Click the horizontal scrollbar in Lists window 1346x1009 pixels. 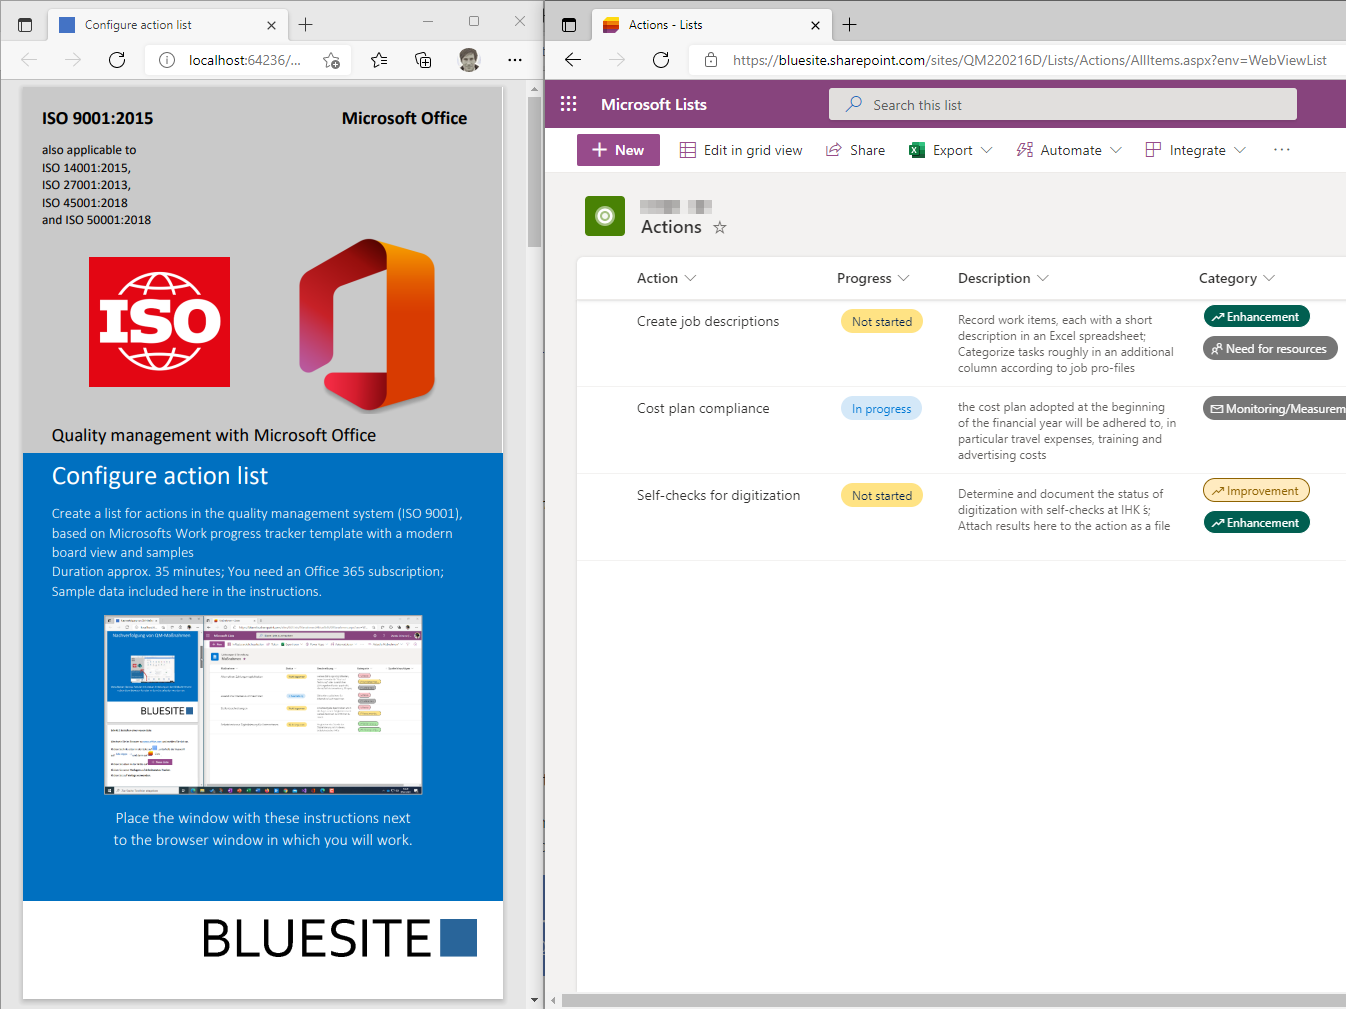coord(954,1000)
